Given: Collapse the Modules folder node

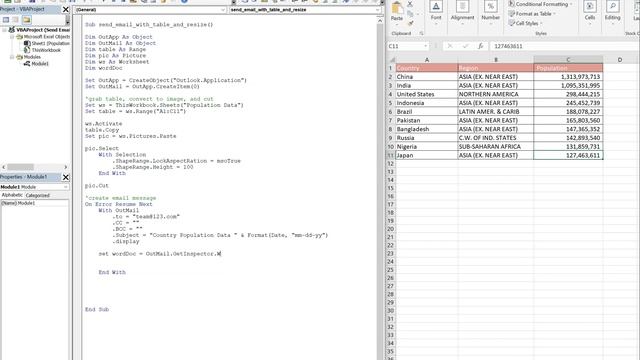Looking at the screenshot, I should (12, 57).
